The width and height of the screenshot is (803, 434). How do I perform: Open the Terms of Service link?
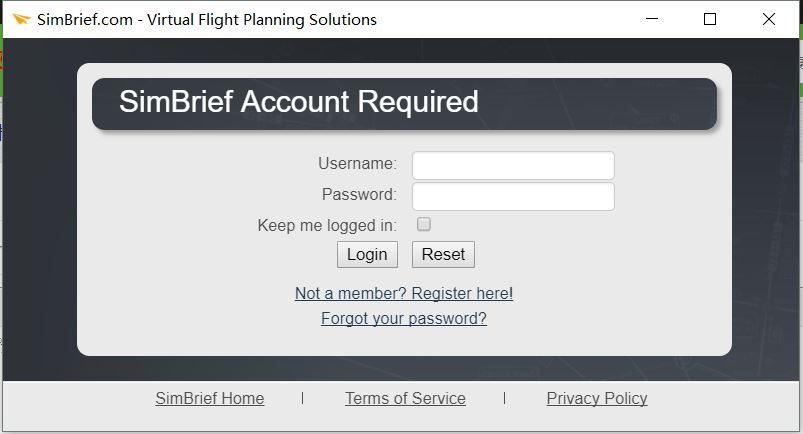point(406,398)
